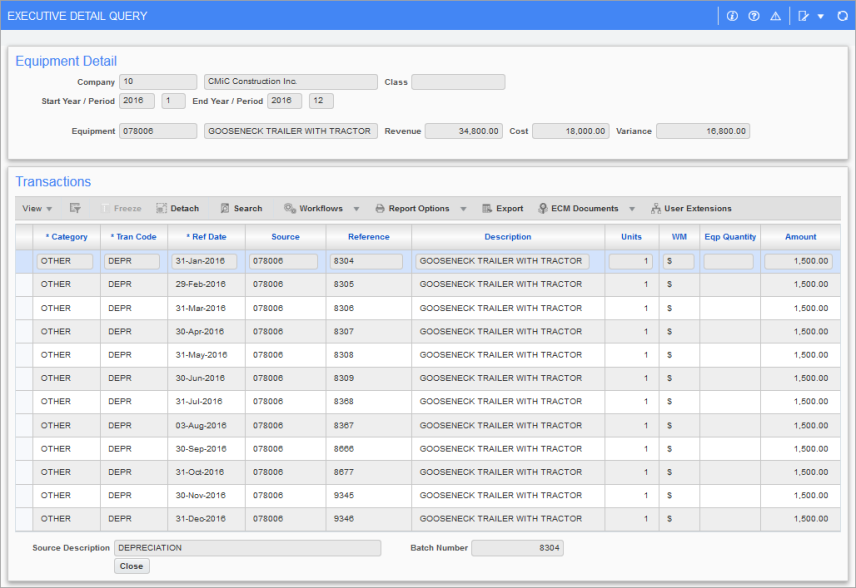
Task: Click the edit notes icon in the header
Action: (x=804, y=16)
